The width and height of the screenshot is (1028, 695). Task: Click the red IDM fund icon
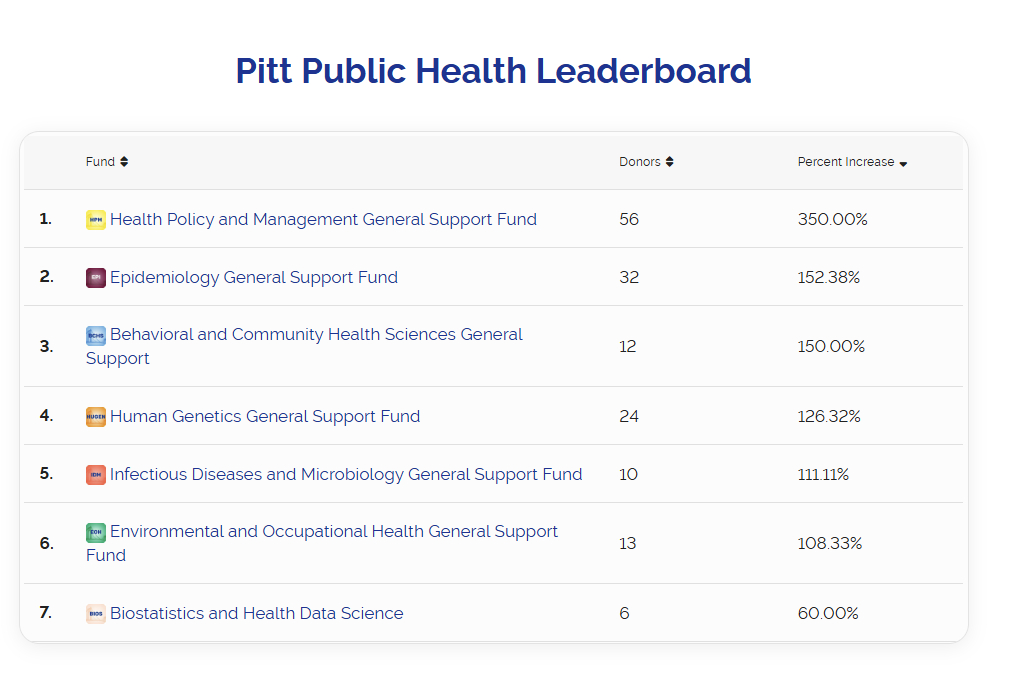[96, 475]
